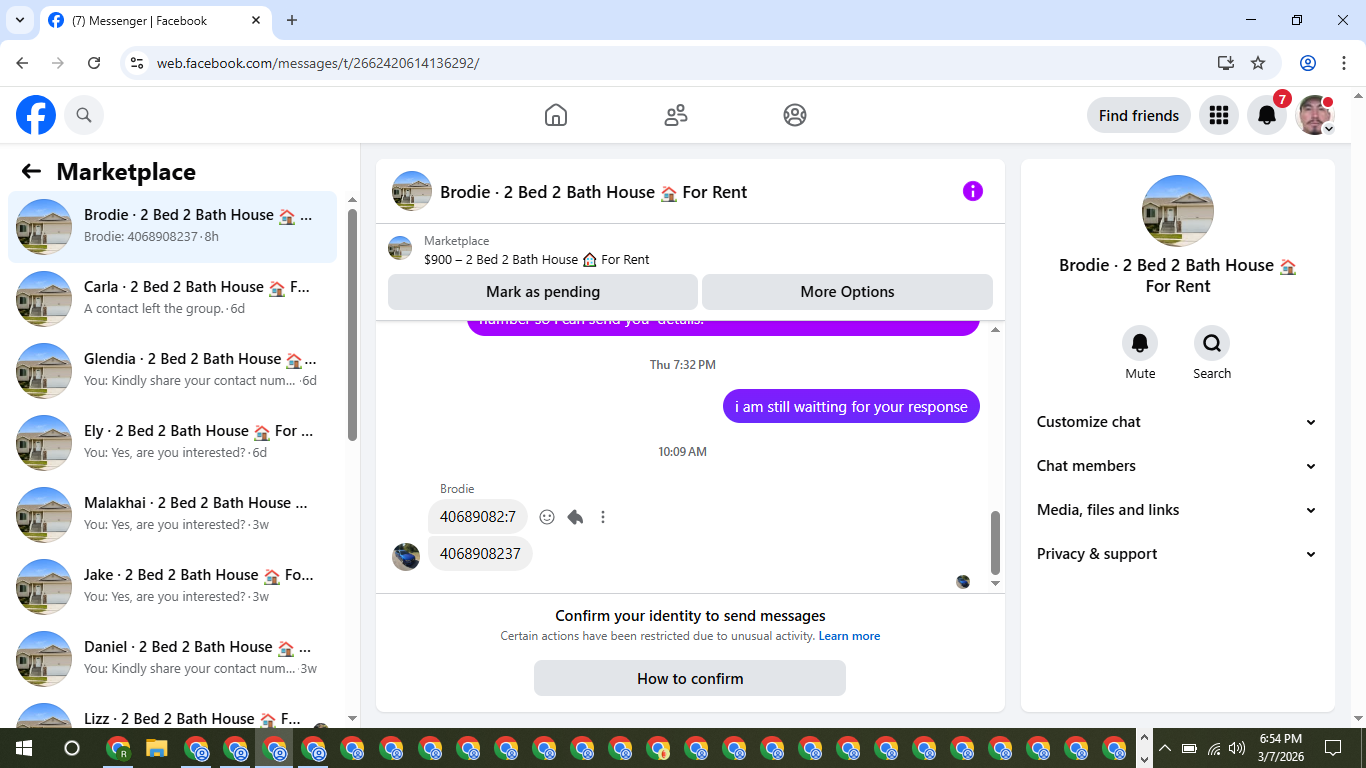Go to the Facebook Home icon
The height and width of the screenshot is (768, 1366).
(x=556, y=115)
